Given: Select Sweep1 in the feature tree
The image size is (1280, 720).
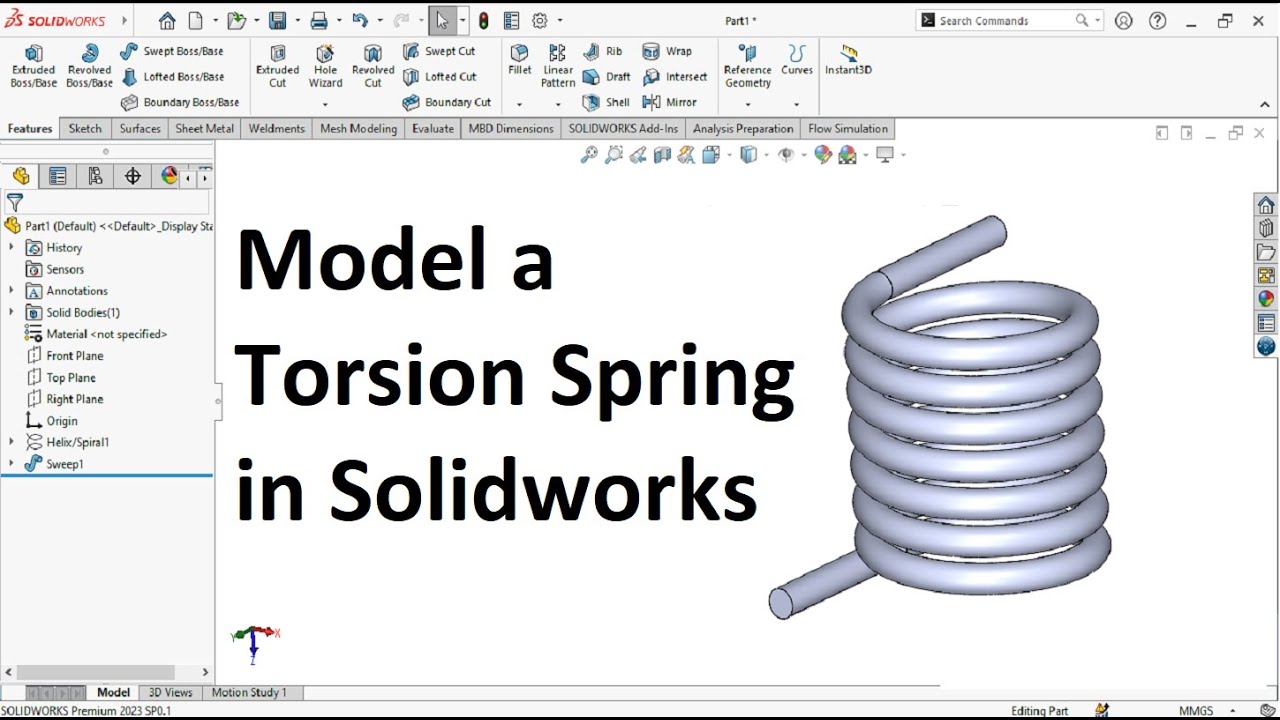Looking at the screenshot, I should [55, 464].
